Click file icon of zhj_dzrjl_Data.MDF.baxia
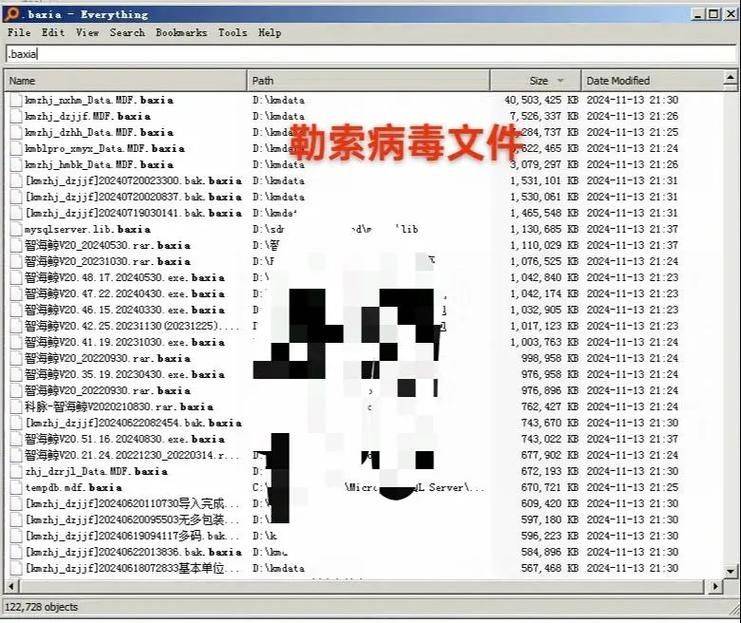The height and width of the screenshot is (623, 741). tap(17, 471)
